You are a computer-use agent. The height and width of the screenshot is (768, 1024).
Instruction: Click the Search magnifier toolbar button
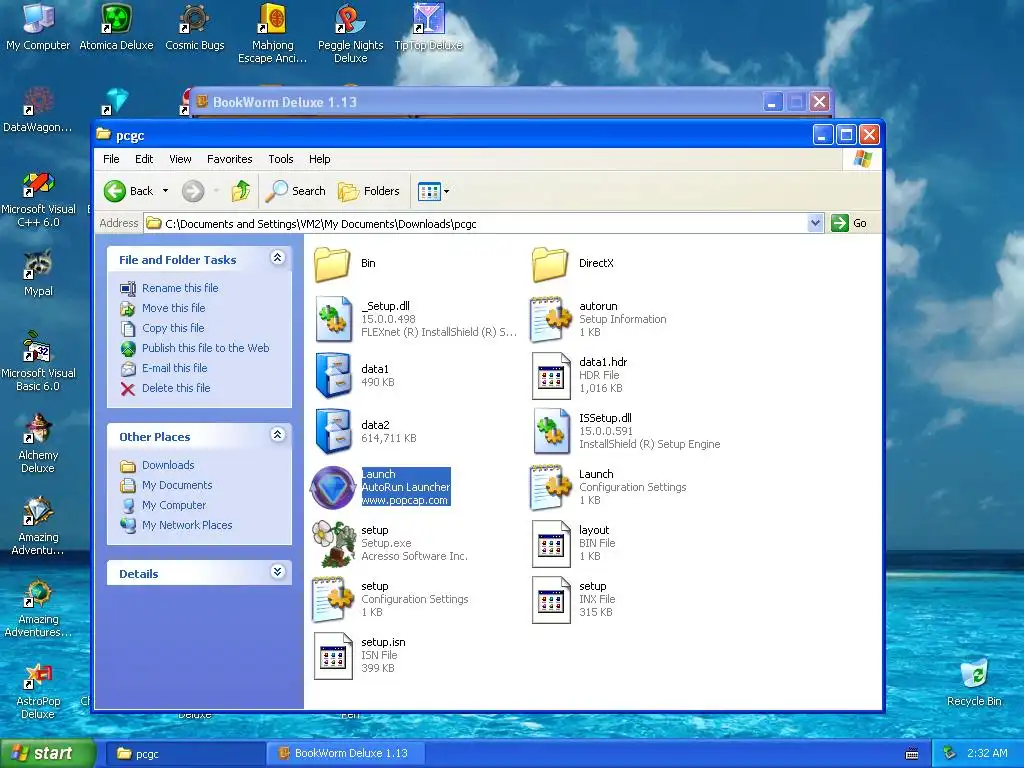(296, 191)
